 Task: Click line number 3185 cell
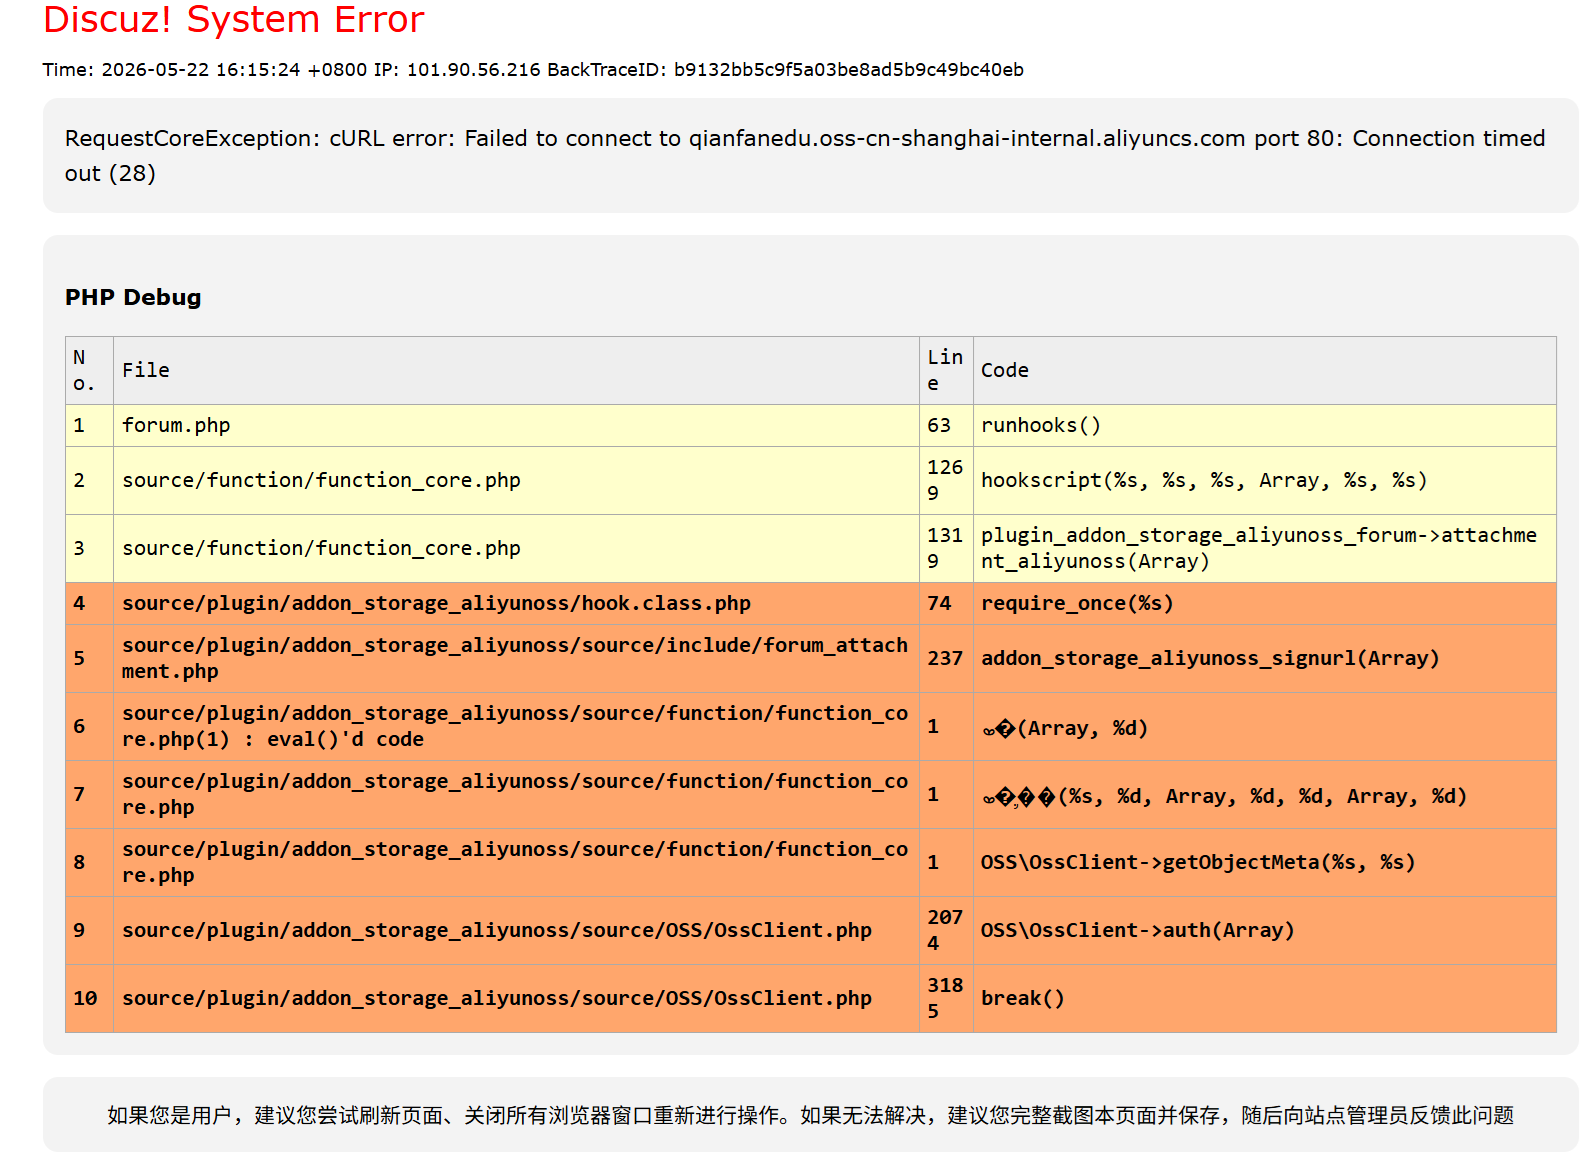click(x=946, y=999)
